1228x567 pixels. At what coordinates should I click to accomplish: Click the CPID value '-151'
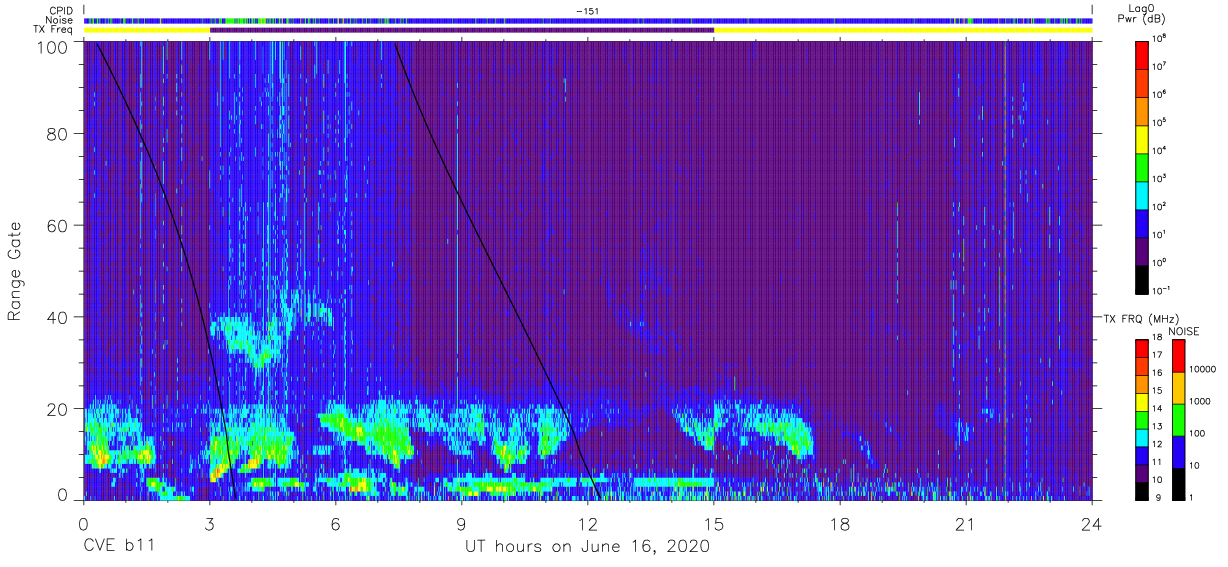point(588,11)
